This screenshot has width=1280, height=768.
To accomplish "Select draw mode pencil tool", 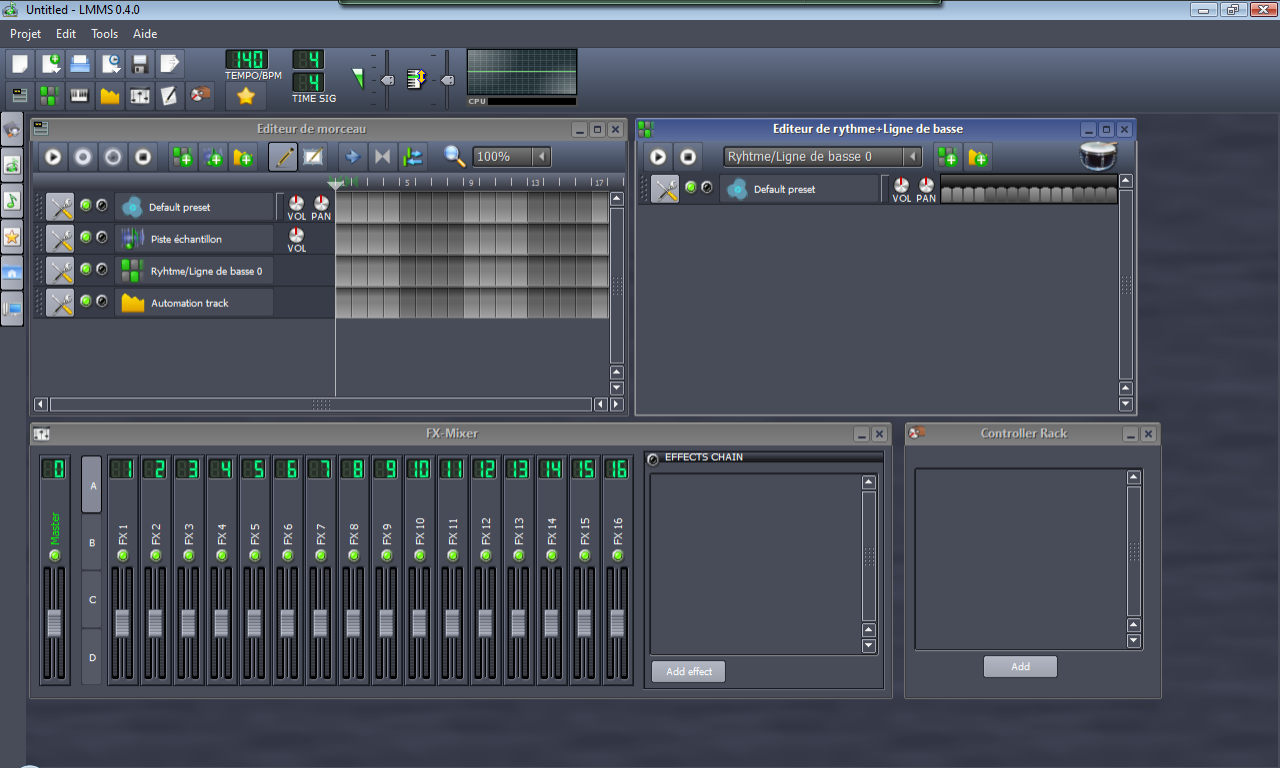I will [x=283, y=156].
